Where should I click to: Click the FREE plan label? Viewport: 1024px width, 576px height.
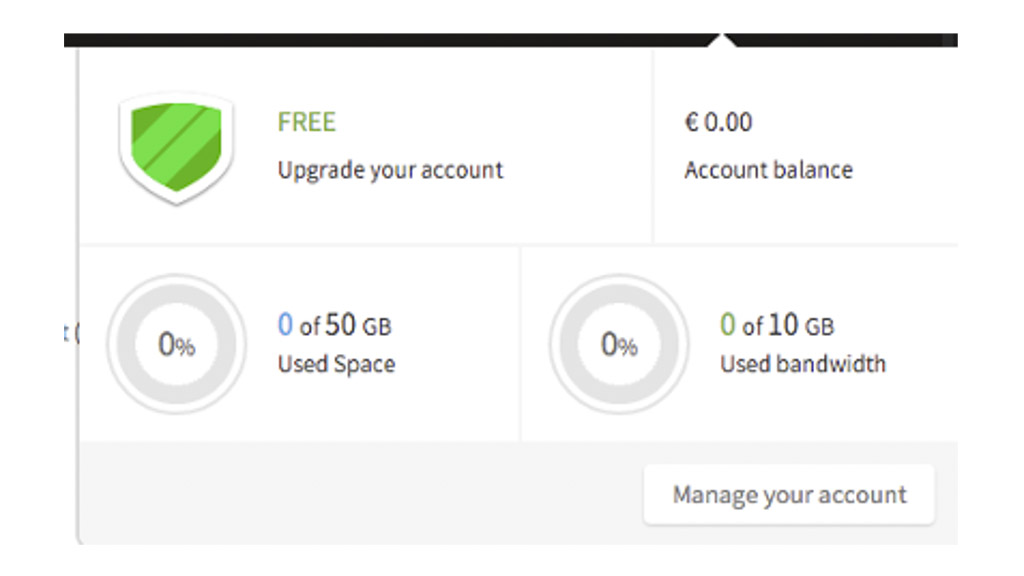(x=307, y=123)
